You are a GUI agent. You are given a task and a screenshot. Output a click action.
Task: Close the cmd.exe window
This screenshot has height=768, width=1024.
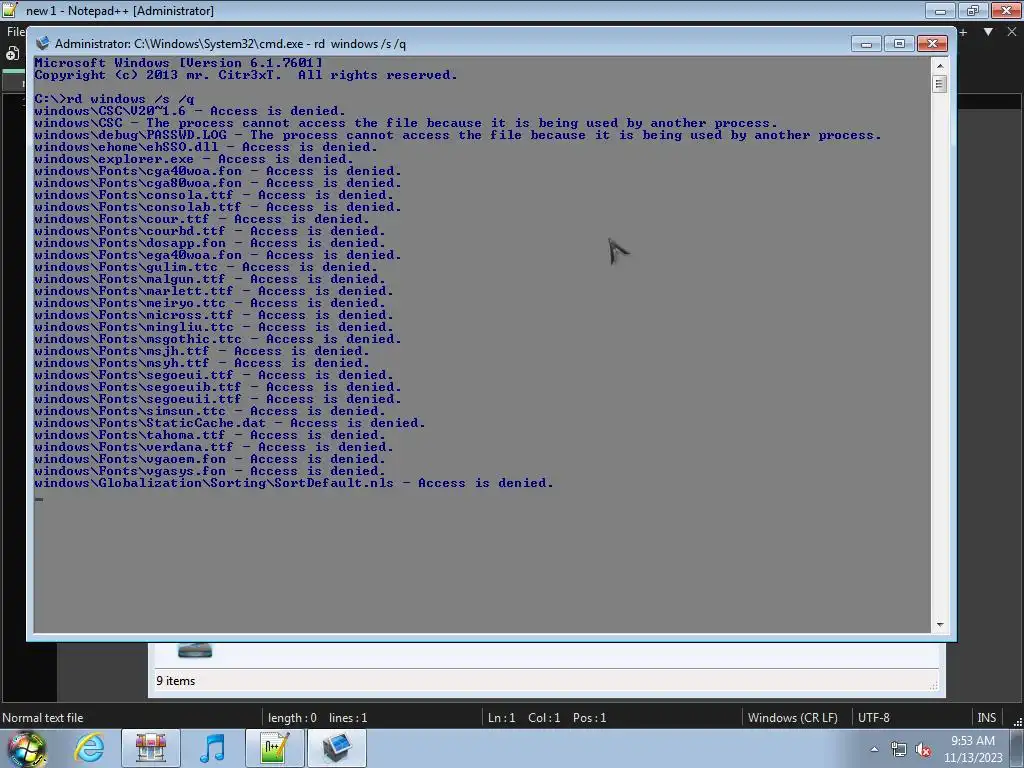(x=932, y=44)
